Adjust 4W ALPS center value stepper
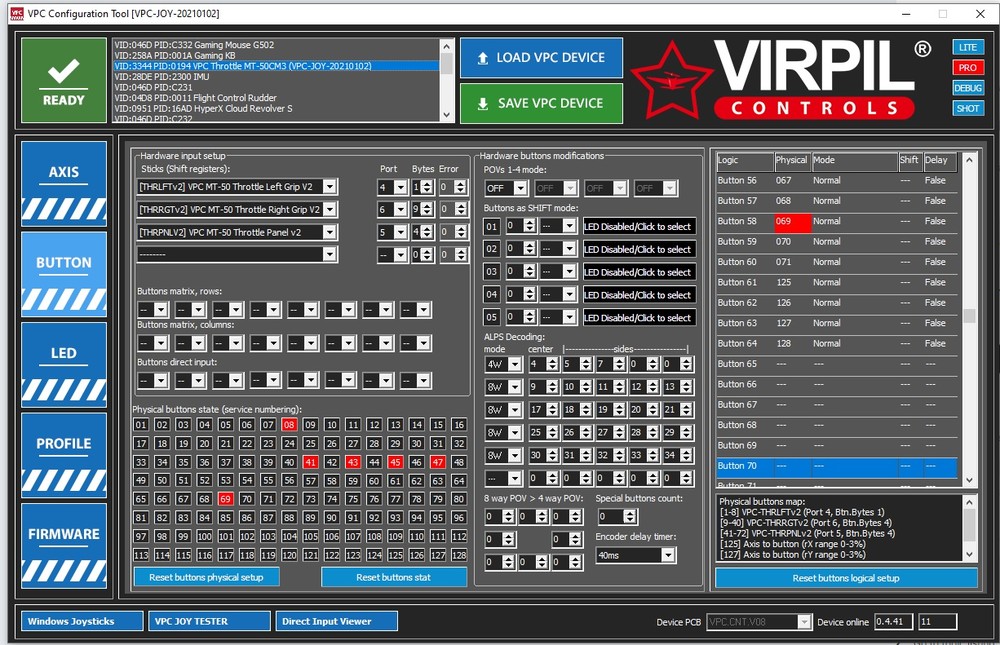1000x645 pixels. tap(552, 364)
